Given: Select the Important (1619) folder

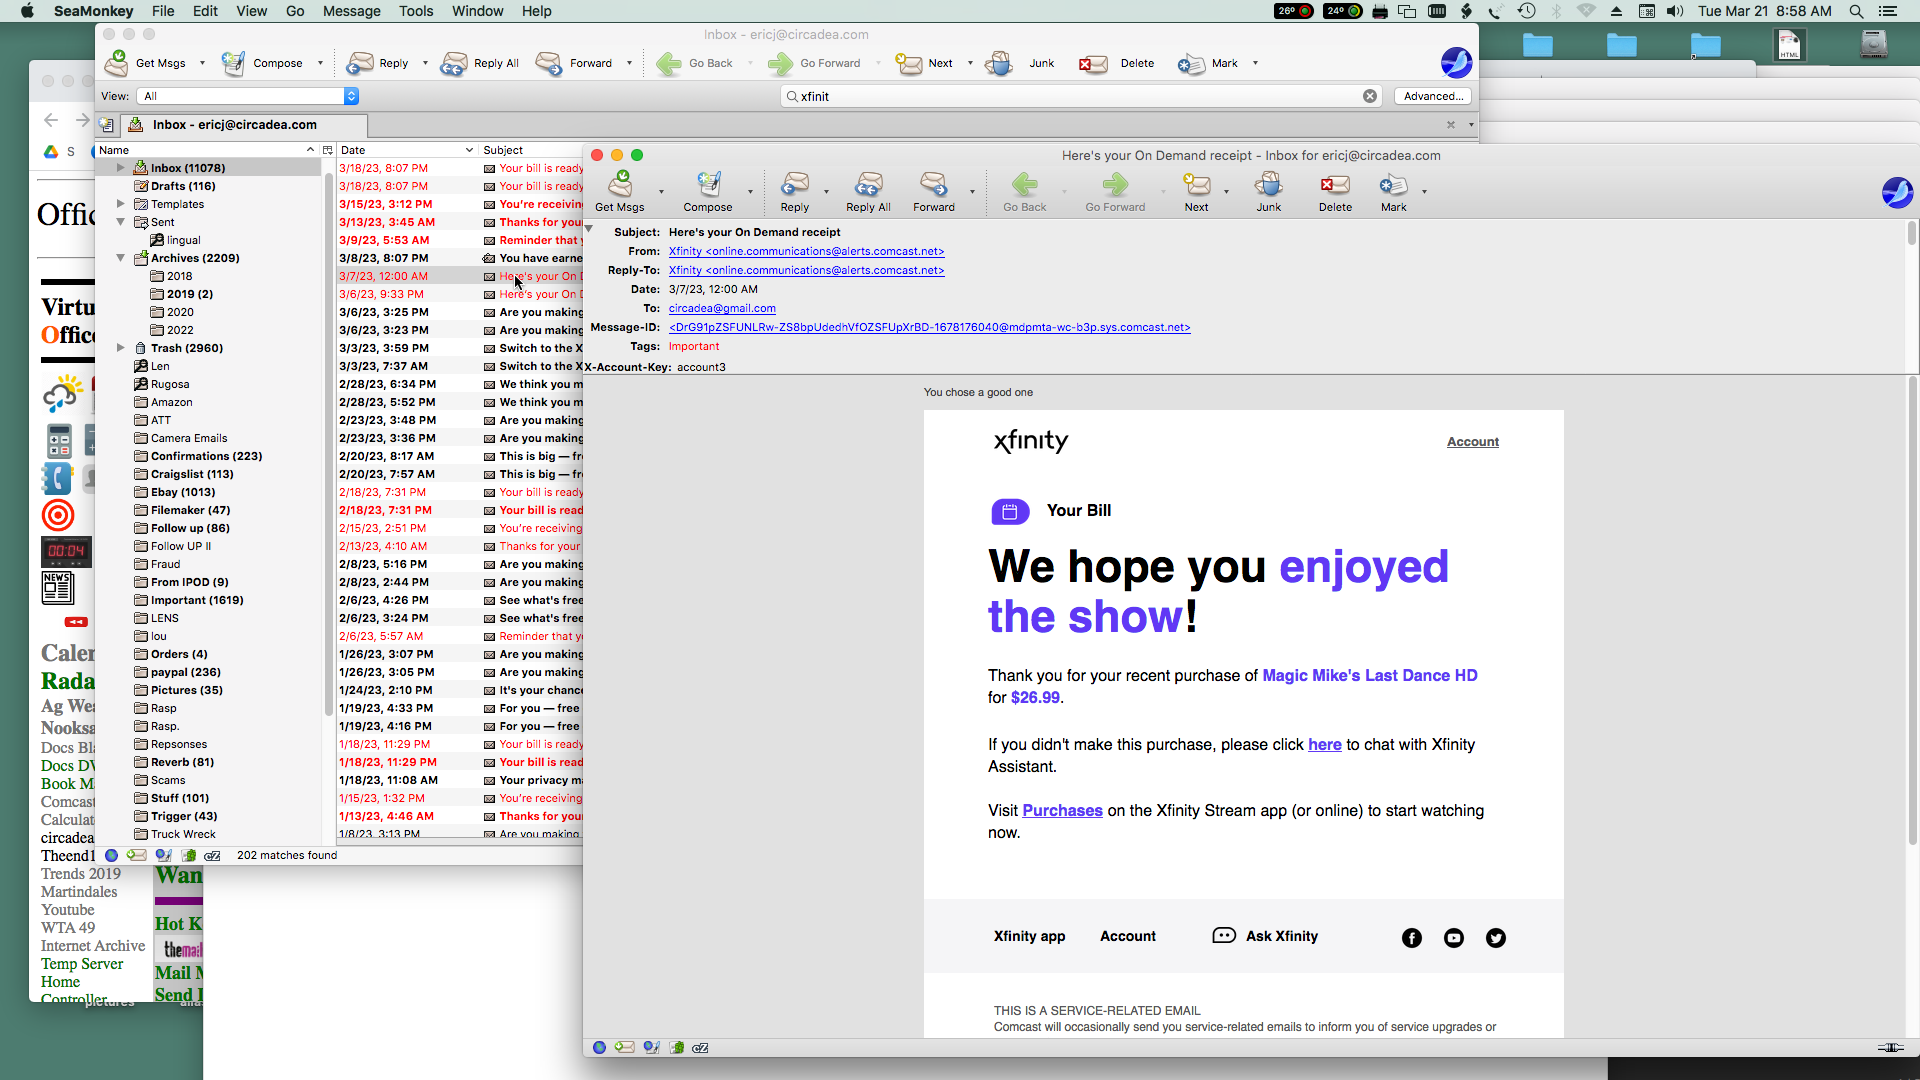Looking at the screenshot, I should point(196,600).
